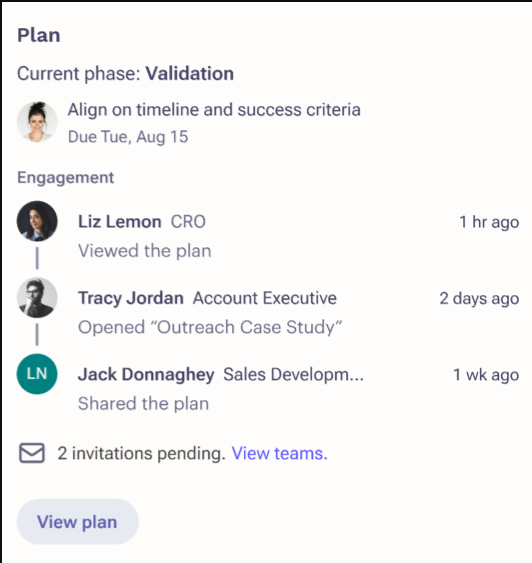532x563 pixels.
Task: Click Tracy Jordan's avatar photo
Action: pos(37,297)
